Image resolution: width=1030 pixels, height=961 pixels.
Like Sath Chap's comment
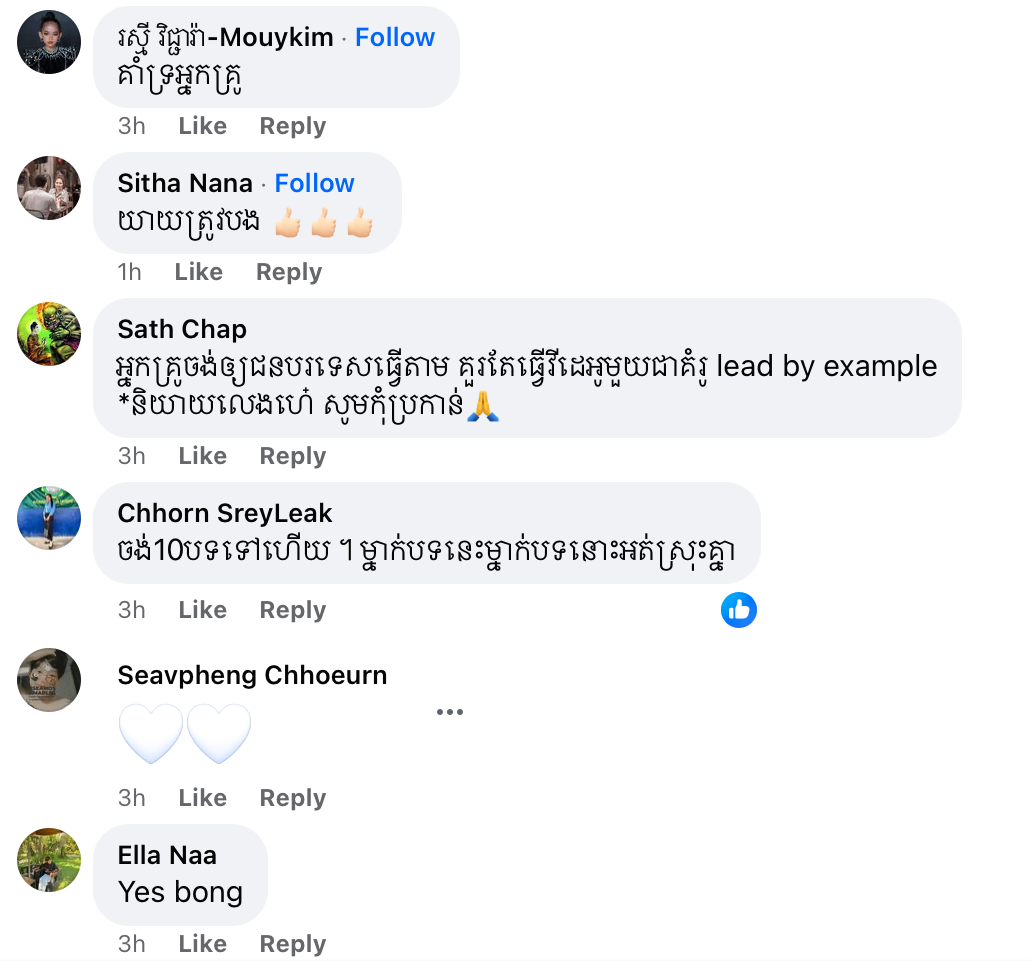tap(202, 456)
